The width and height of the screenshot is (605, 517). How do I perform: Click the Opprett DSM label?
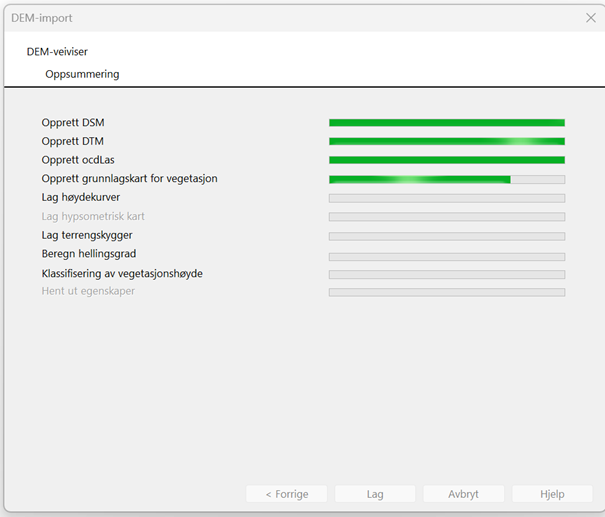(x=73, y=123)
